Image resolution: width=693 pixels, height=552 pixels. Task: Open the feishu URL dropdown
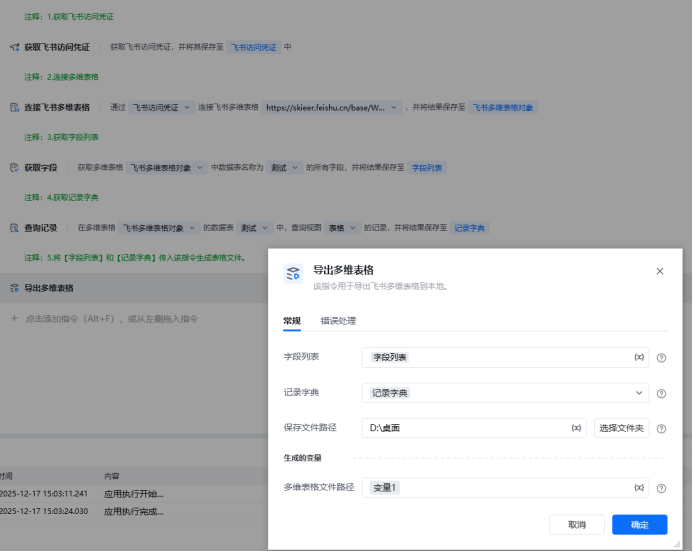coord(332,107)
